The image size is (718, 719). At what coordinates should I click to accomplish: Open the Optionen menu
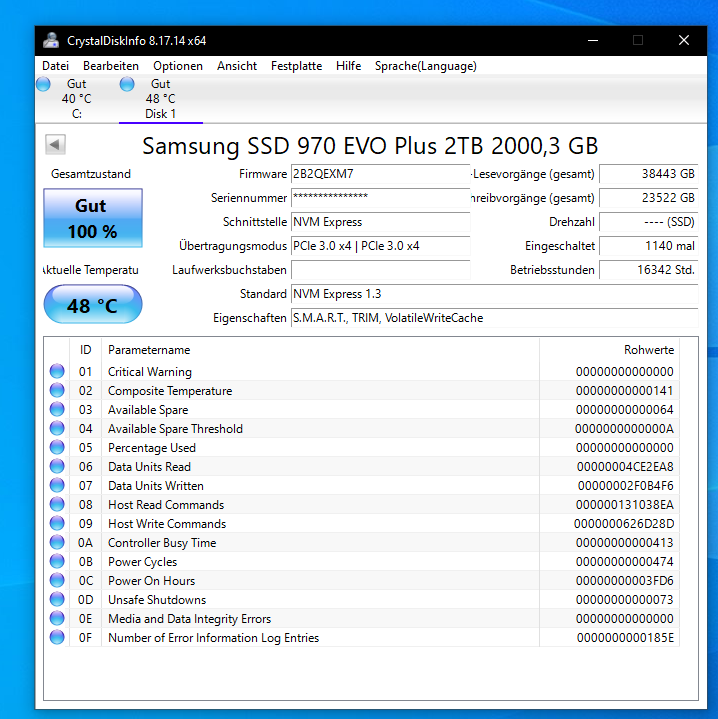pyautogui.click(x=178, y=66)
